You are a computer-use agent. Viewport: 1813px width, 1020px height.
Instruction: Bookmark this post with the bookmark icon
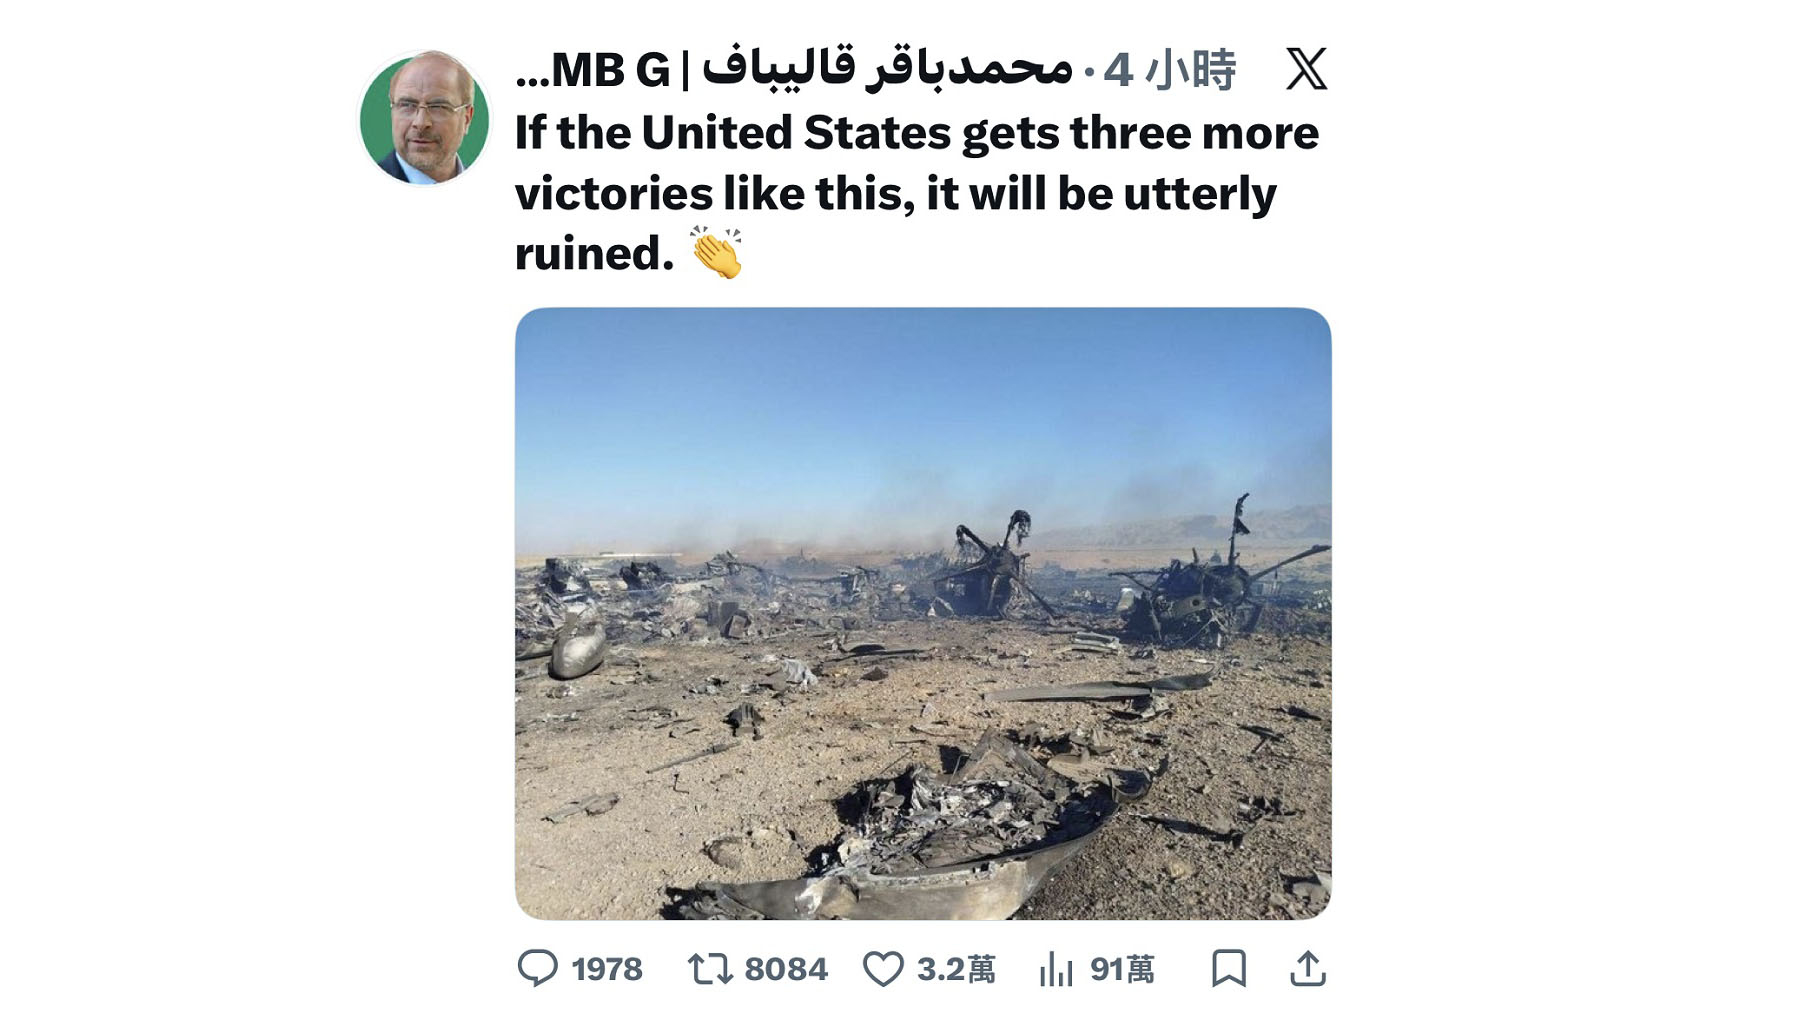pyautogui.click(x=1229, y=968)
